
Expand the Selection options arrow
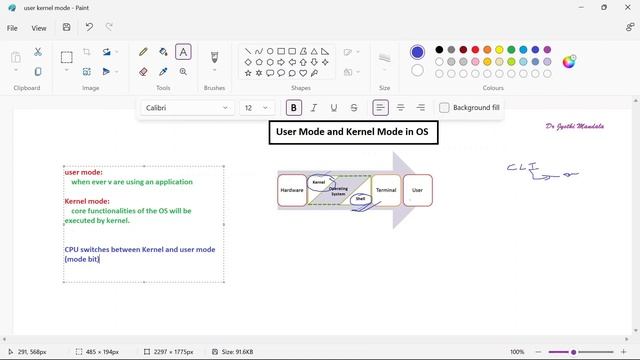point(67,70)
